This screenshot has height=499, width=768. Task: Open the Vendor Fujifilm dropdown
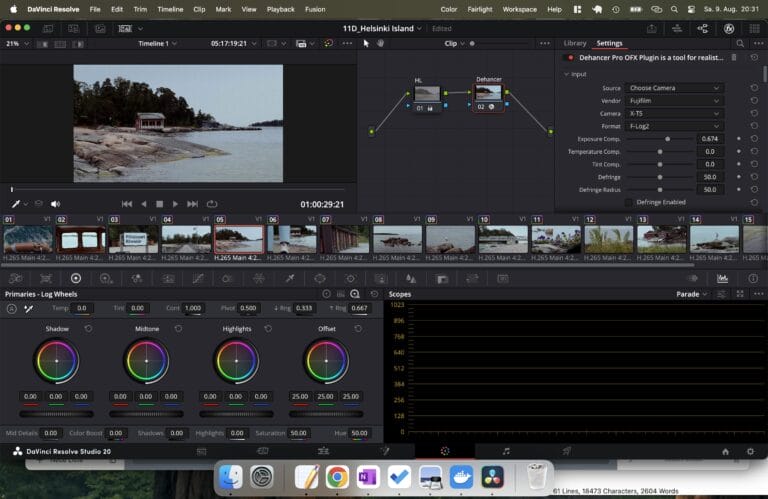(x=674, y=101)
